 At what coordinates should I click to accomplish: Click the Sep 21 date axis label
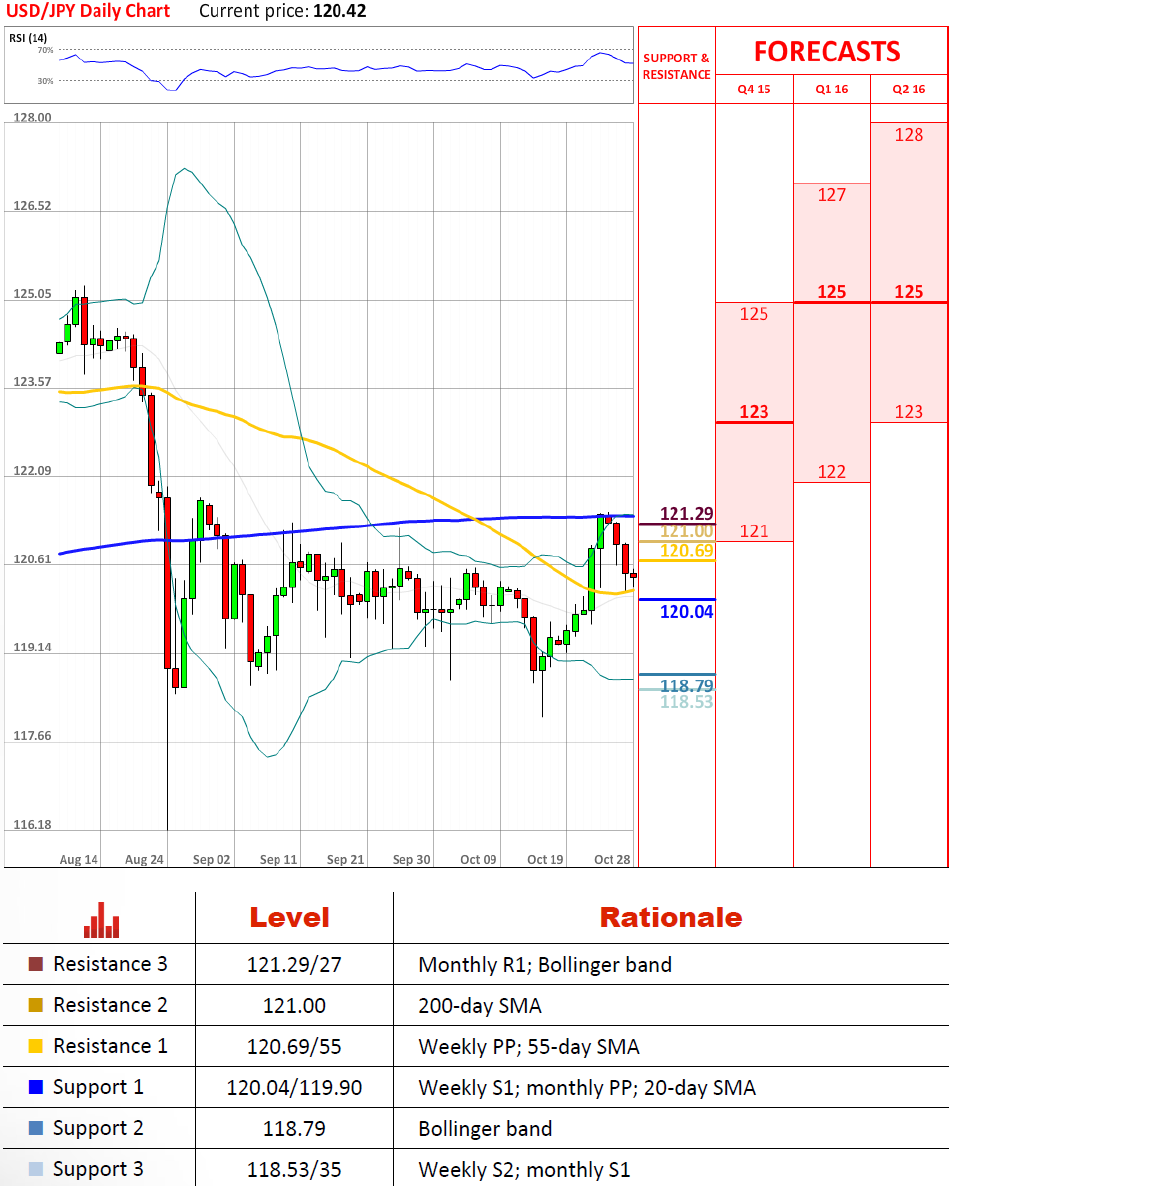(345, 859)
